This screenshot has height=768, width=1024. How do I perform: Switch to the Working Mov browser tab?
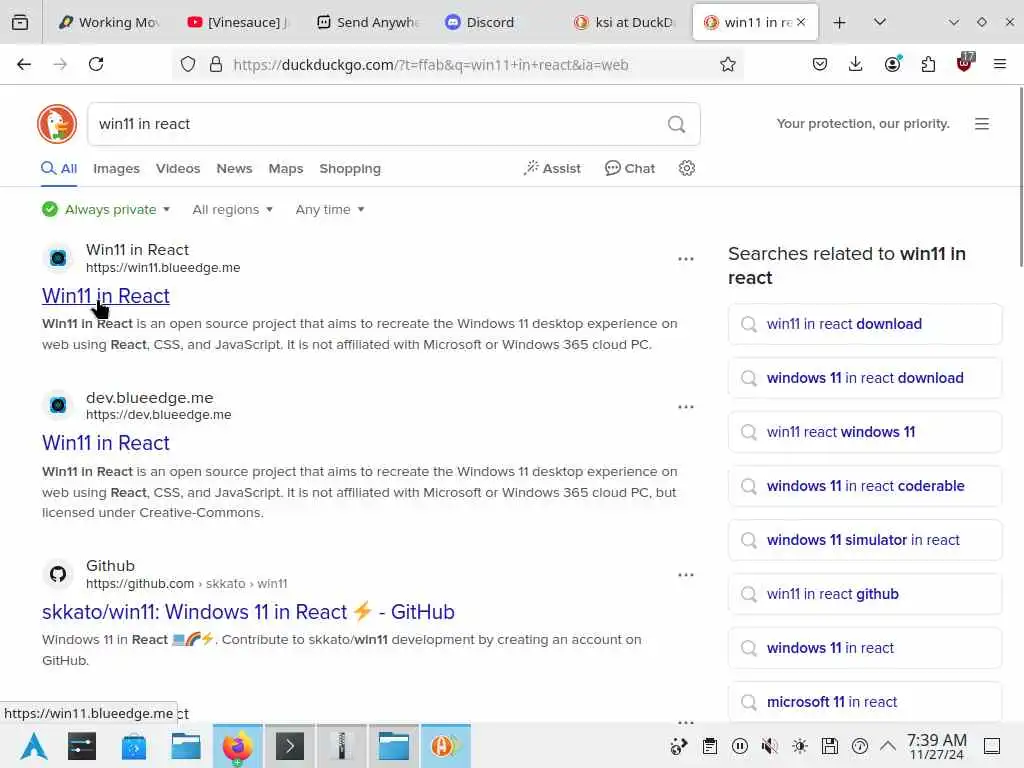click(x=109, y=22)
